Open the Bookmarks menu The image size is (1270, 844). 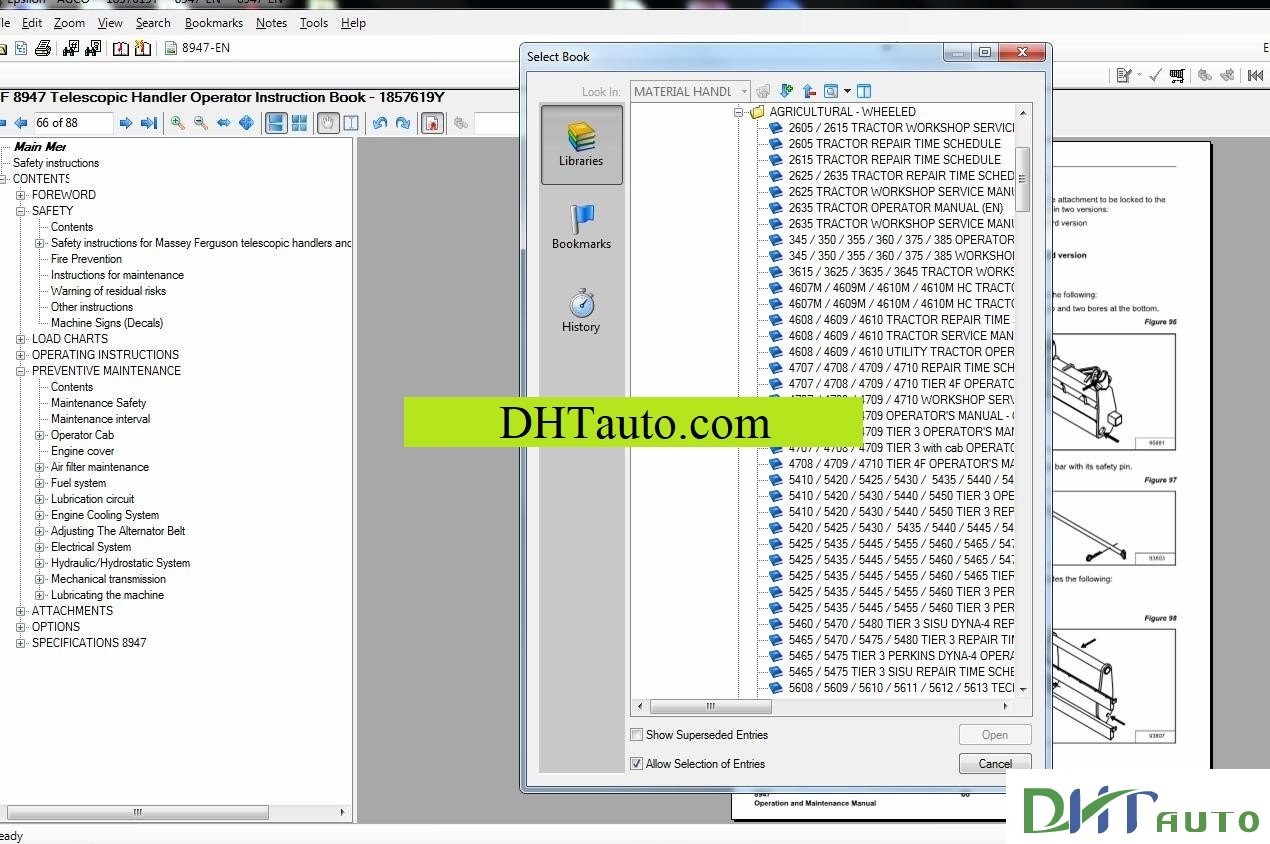pos(214,22)
